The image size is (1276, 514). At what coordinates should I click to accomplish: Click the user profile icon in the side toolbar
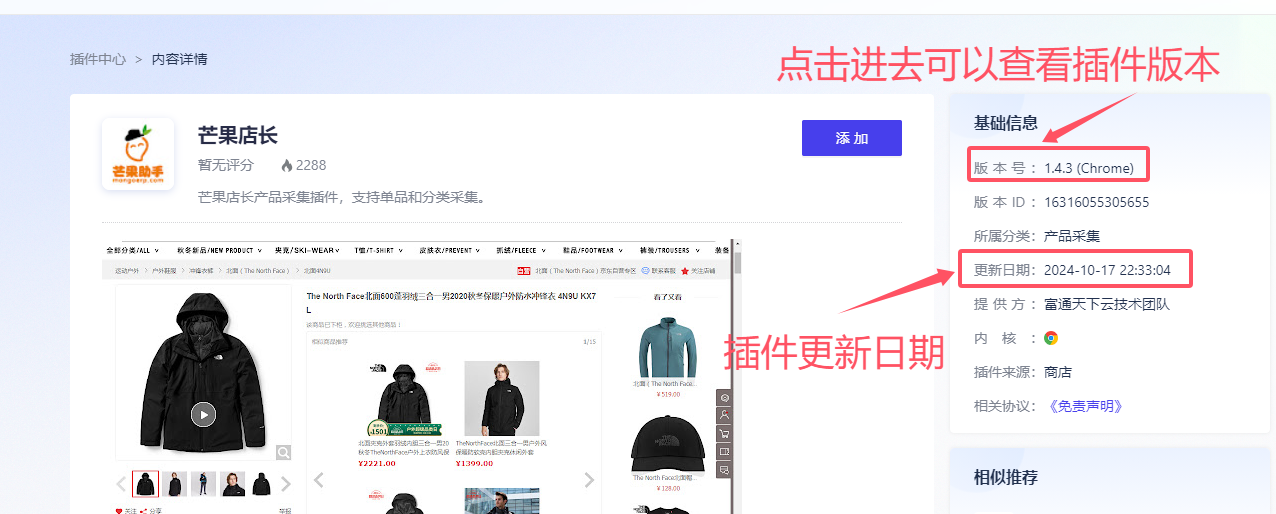click(724, 415)
